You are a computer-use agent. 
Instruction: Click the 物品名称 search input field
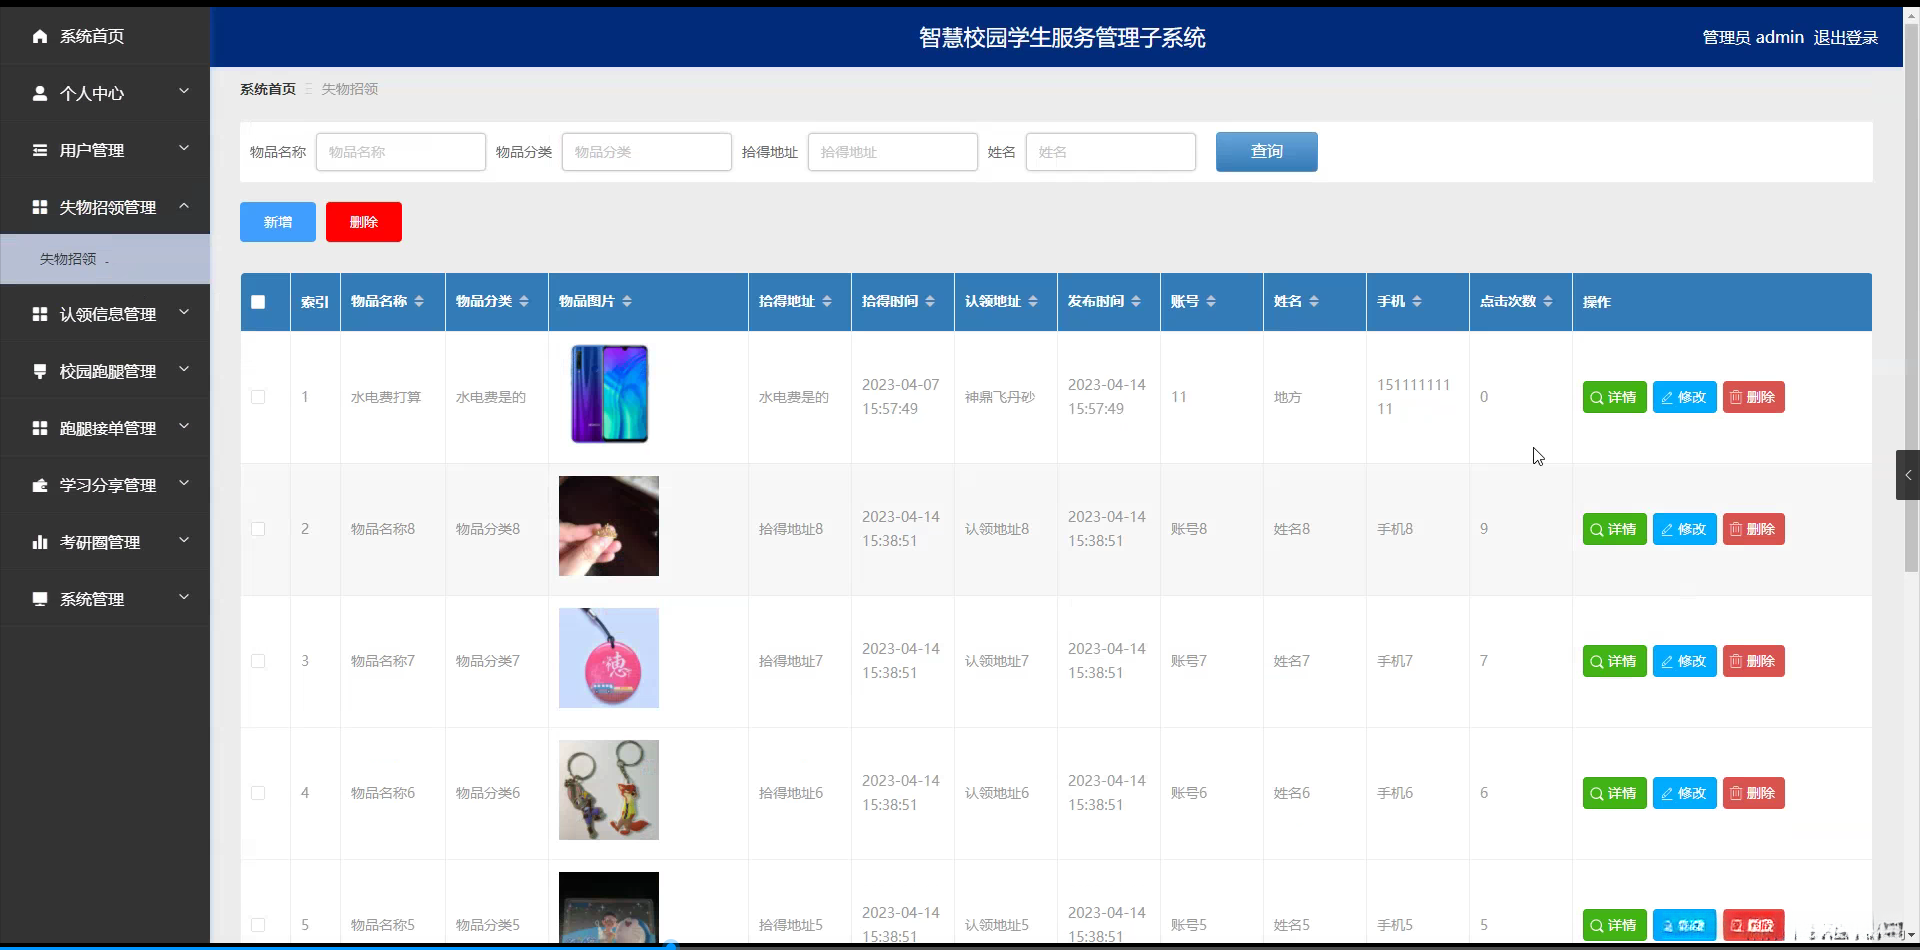tap(401, 152)
